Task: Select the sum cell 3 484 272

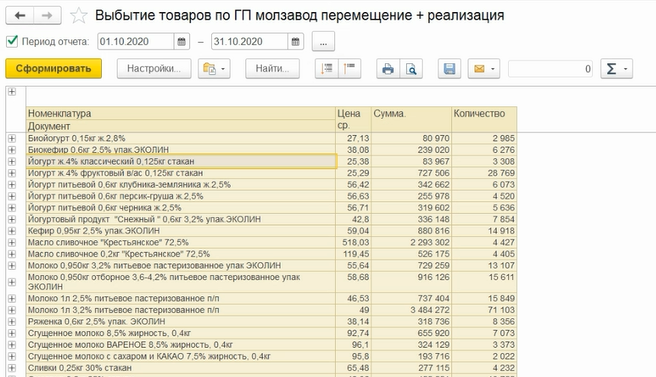Action: [x=411, y=310]
